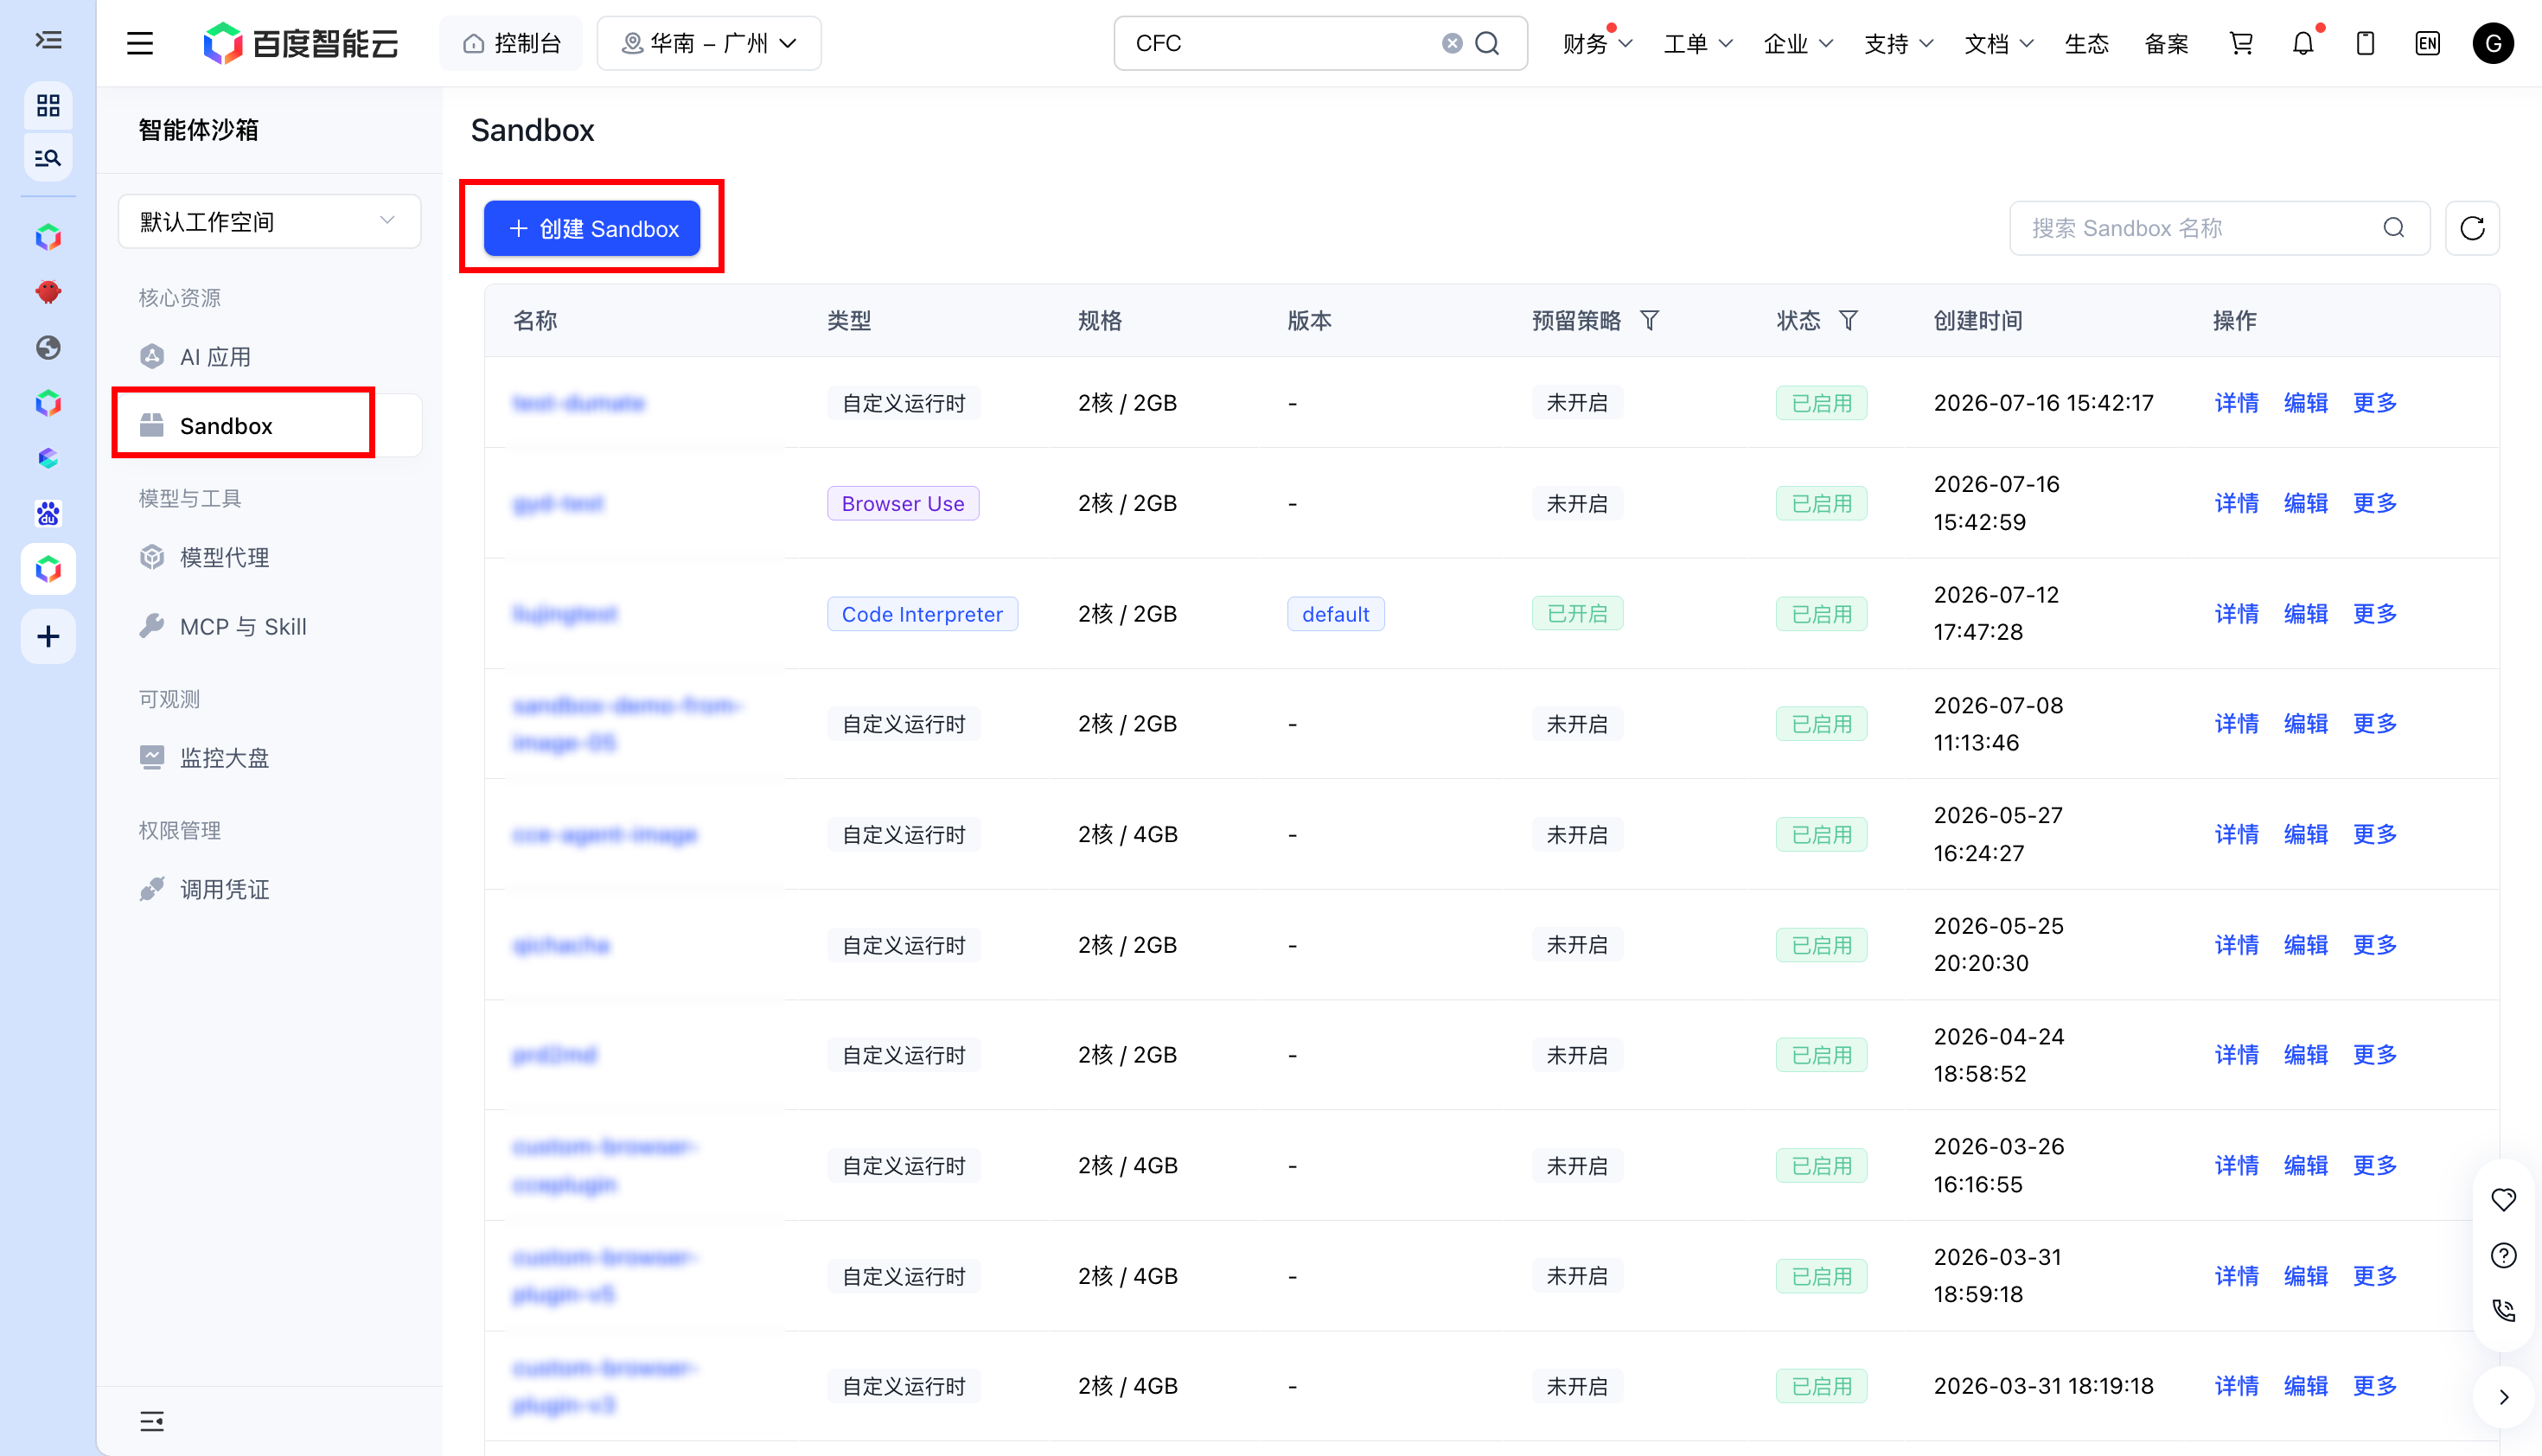Viewport: 2542px width, 1456px height.
Task: Collapse the sidebar with bottom menu icon
Action: pos(152,1421)
